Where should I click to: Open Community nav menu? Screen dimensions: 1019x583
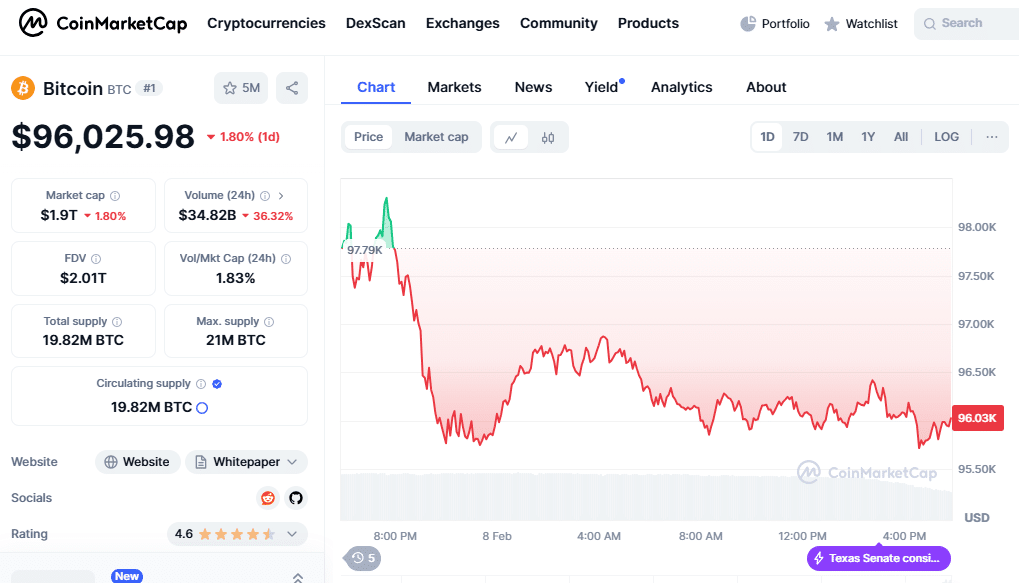[x=559, y=23]
